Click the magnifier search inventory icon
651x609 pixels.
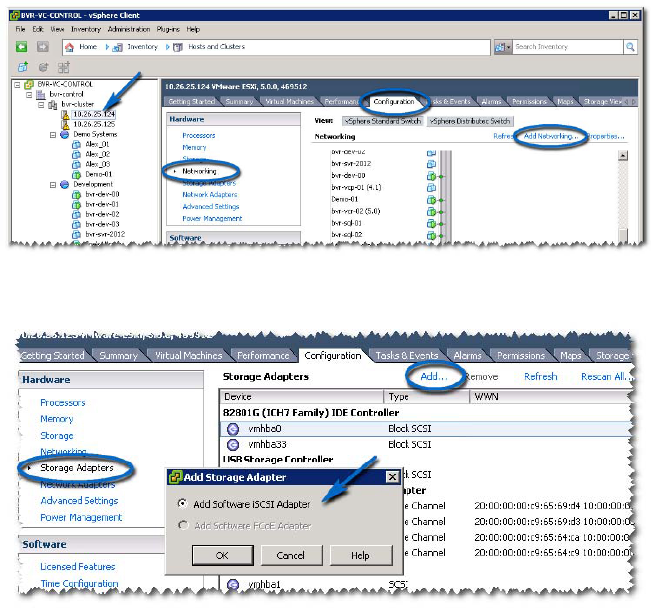pyautogui.click(x=630, y=47)
